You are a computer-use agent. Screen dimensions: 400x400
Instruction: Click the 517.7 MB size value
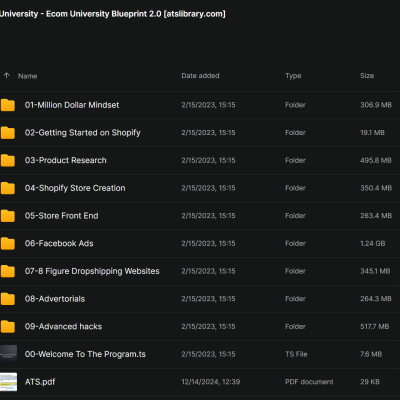coord(375,326)
